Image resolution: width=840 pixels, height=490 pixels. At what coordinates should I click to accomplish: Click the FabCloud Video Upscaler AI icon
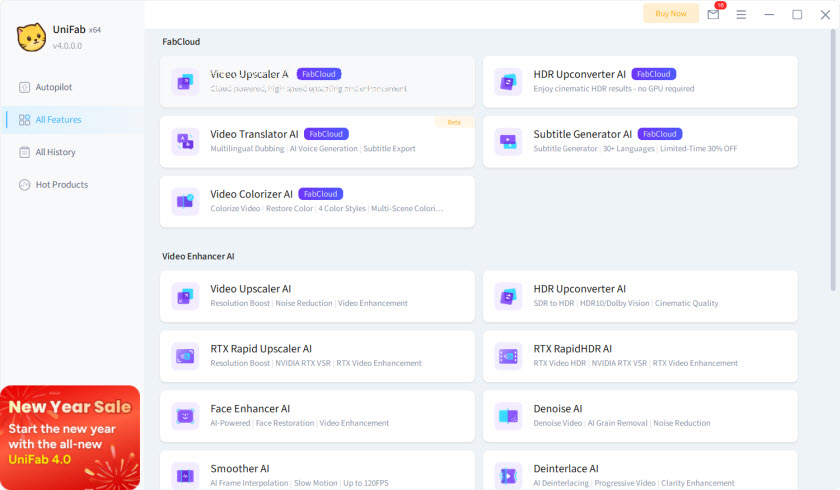(185, 82)
